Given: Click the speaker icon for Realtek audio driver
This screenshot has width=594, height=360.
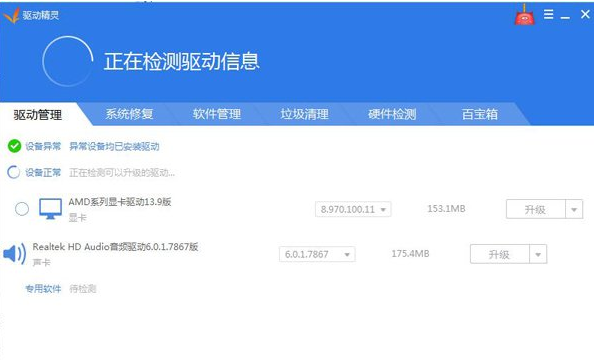Looking at the screenshot, I should tap(15, 254).
